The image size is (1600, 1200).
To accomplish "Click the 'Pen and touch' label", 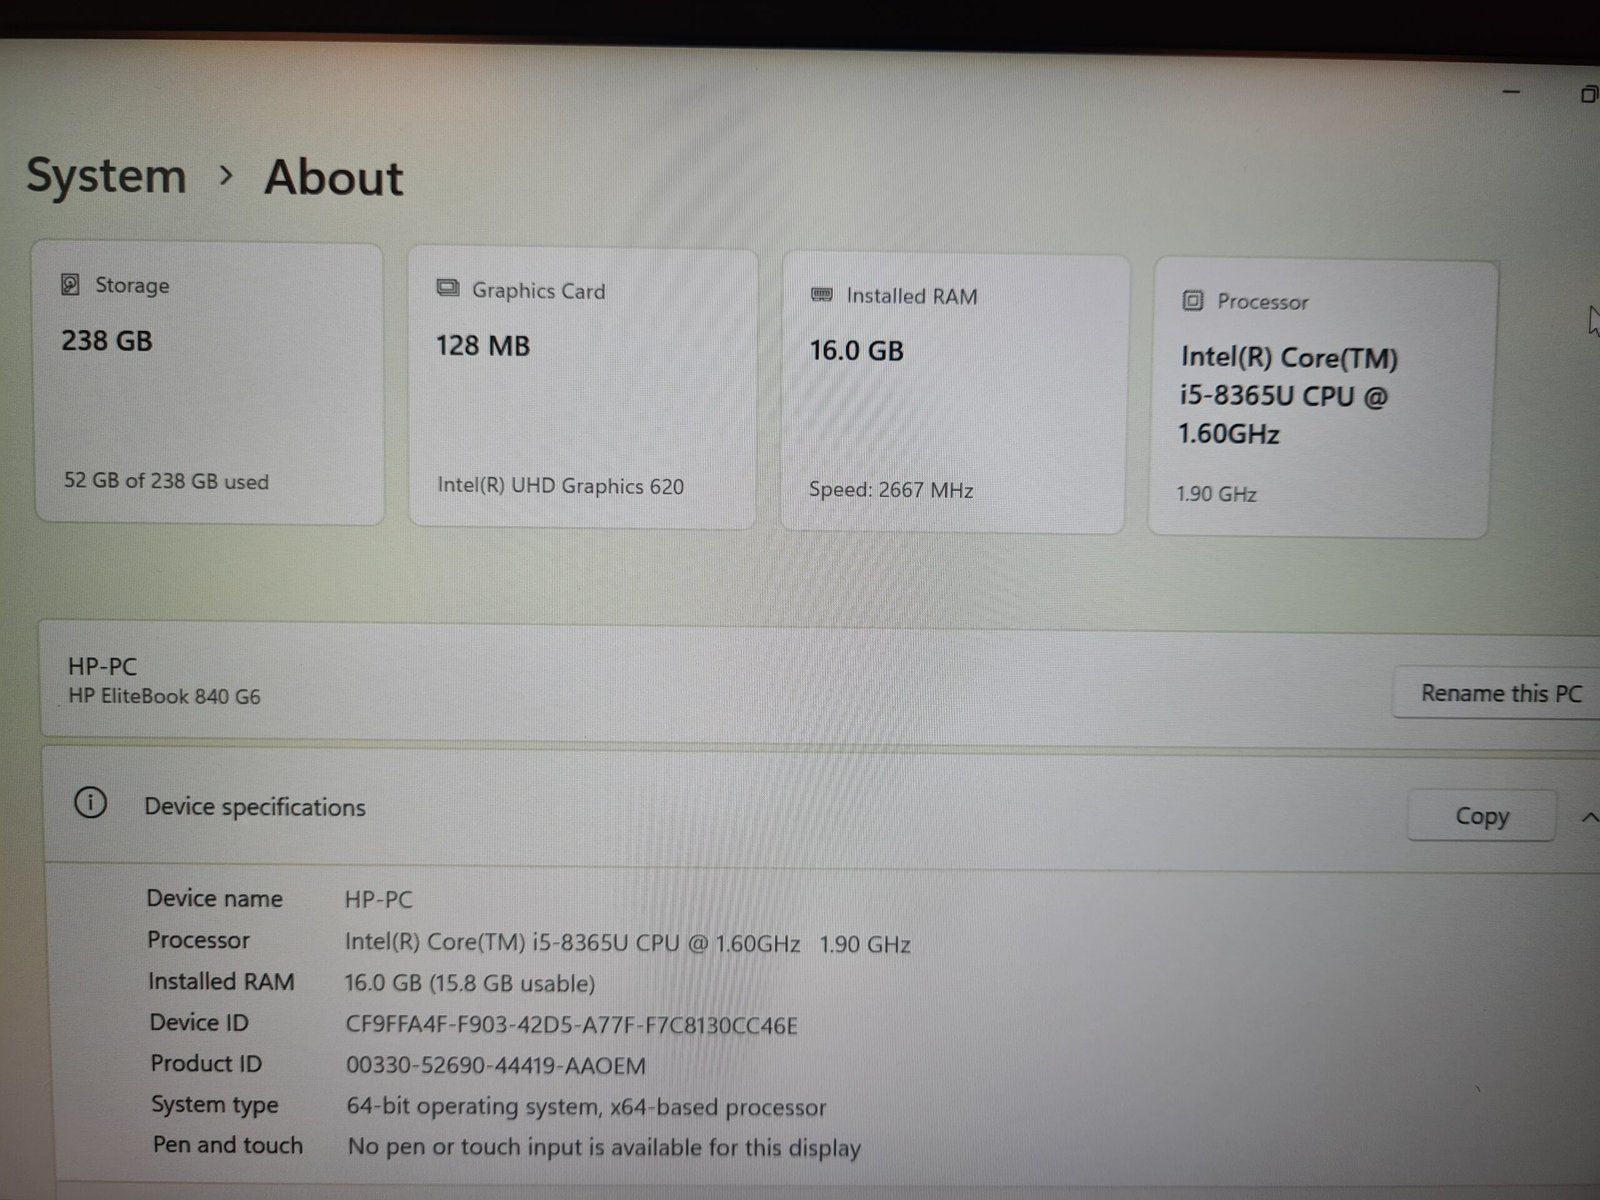I will 227,1146.
